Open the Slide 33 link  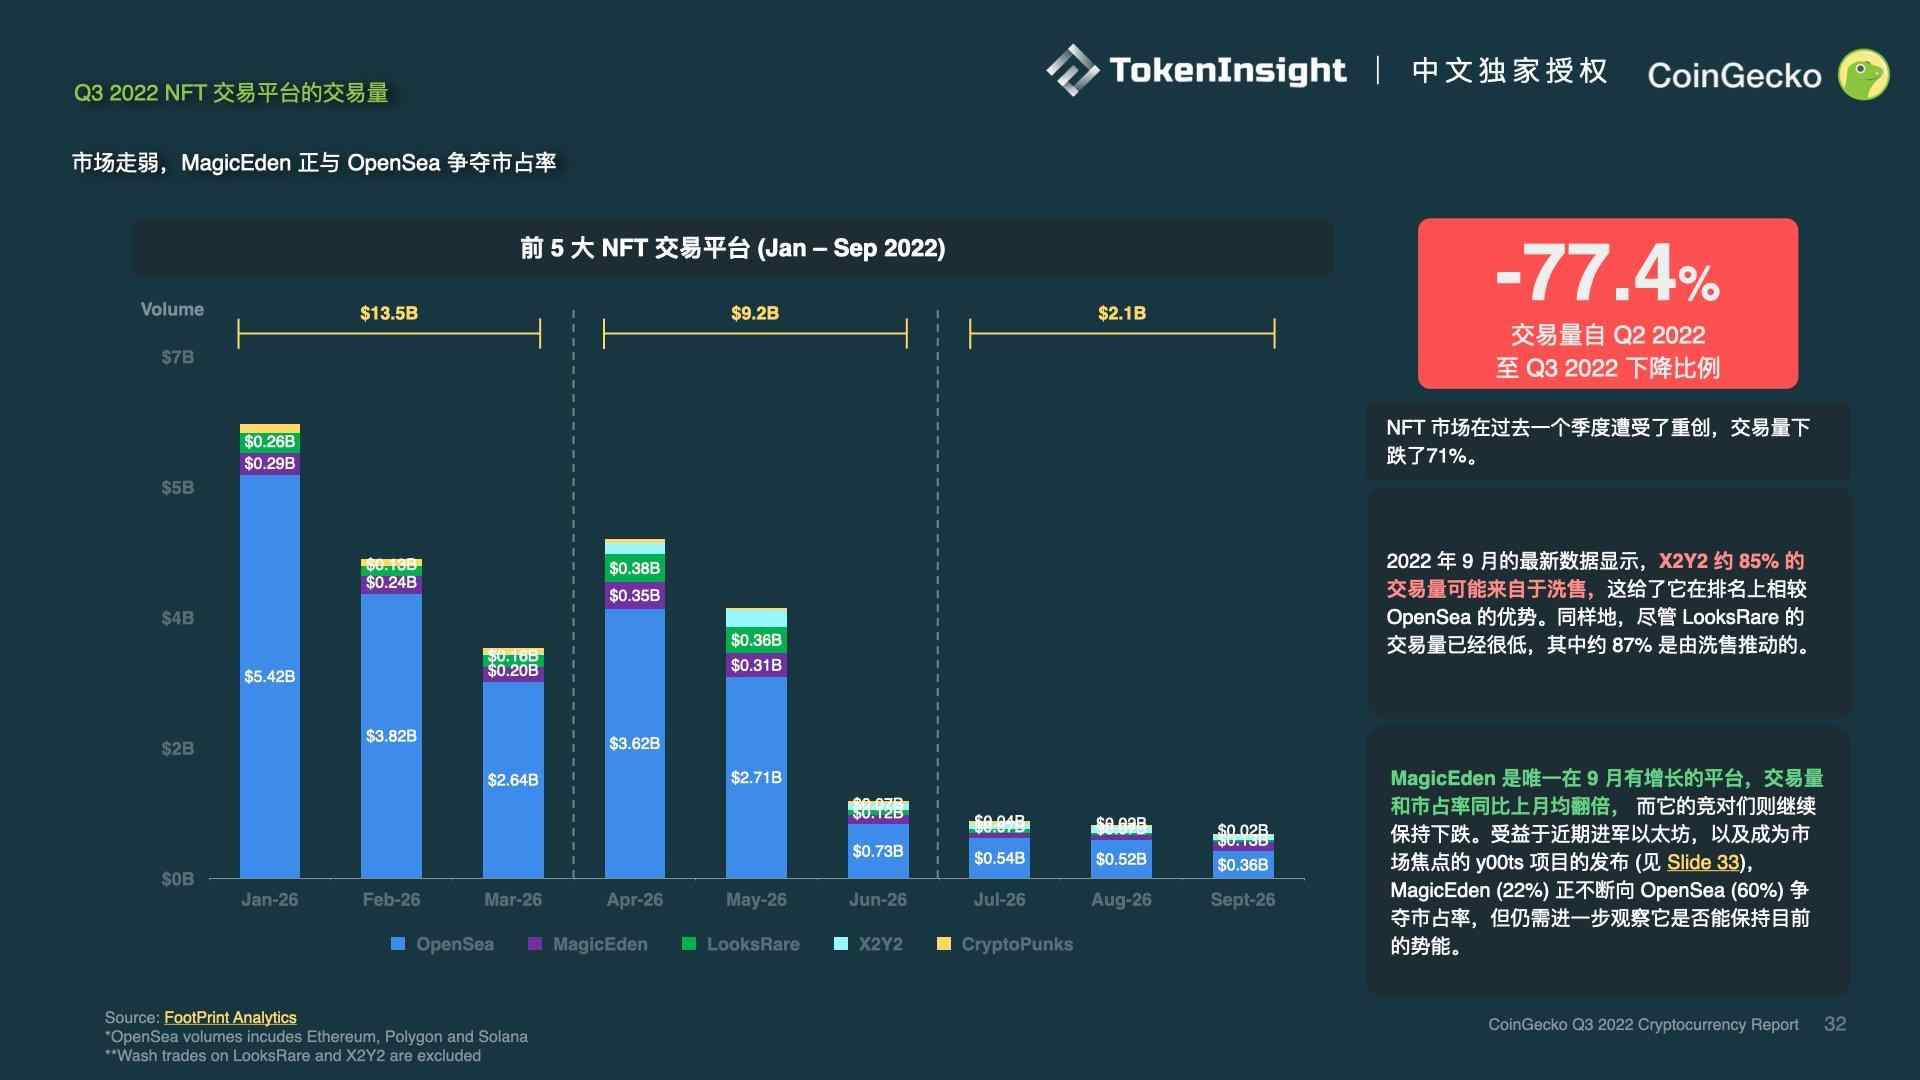point(1702,862)
